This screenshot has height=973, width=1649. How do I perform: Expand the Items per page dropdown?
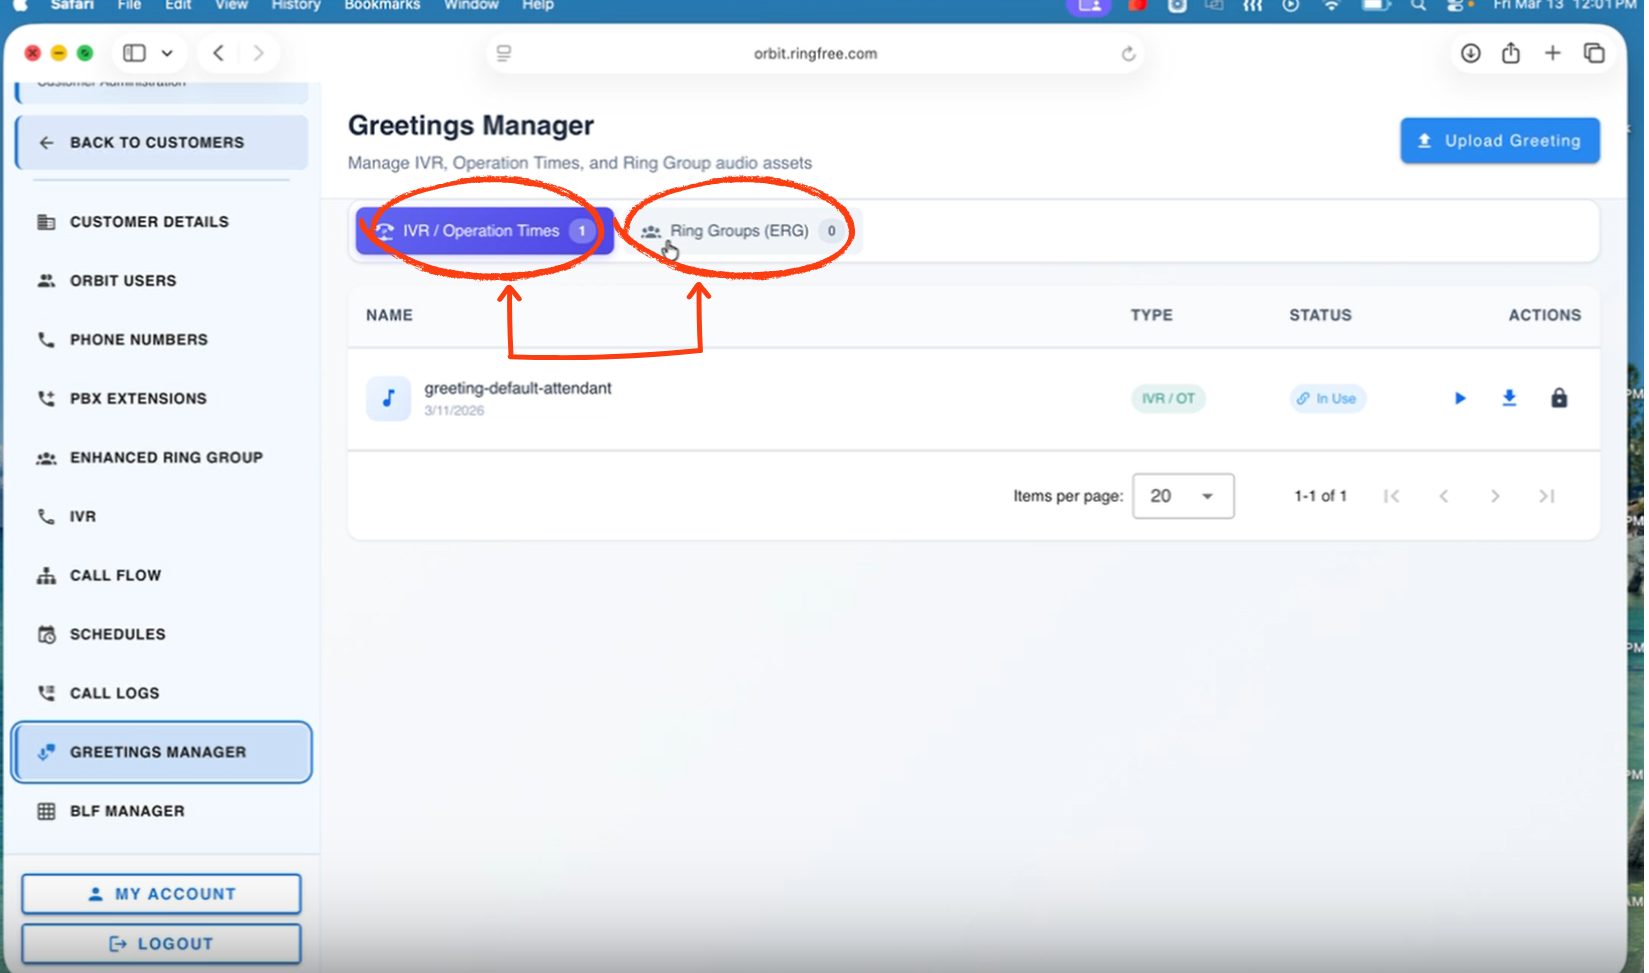coord(1183,496)
